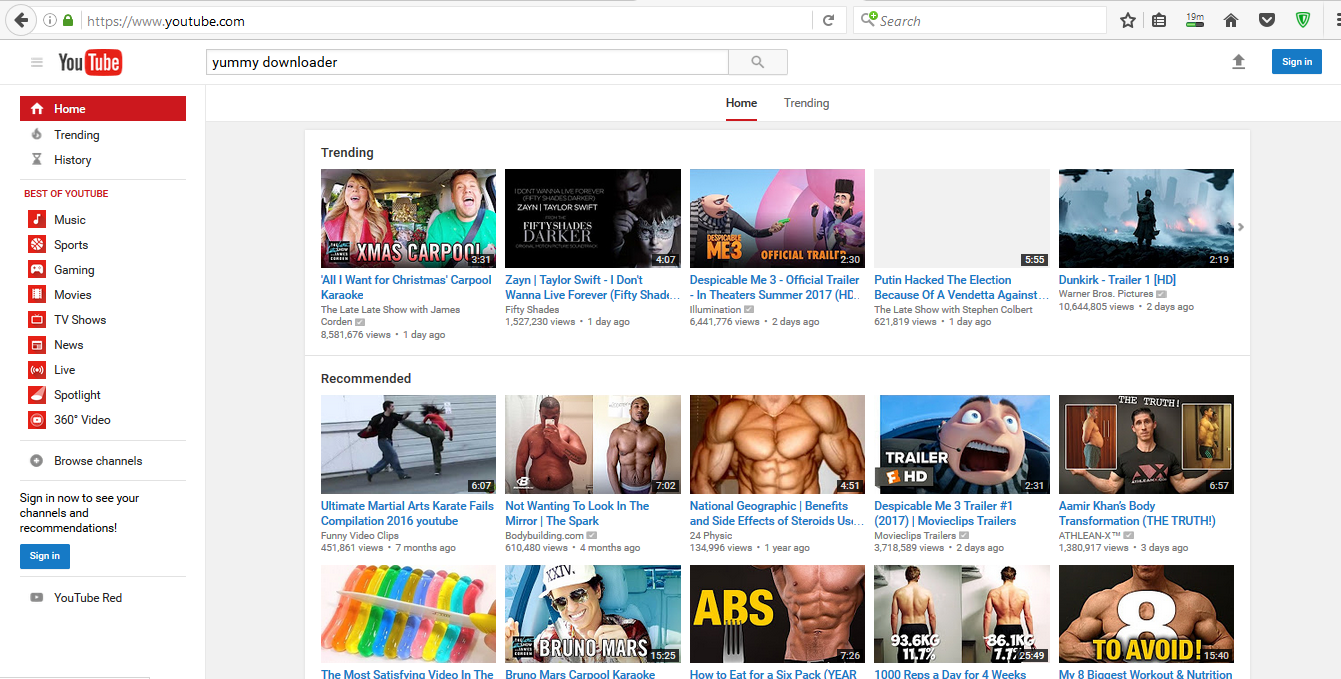Open the browser bookmarks list icon
This screenshot has width=1341, height=679.
click(1159, 20)
